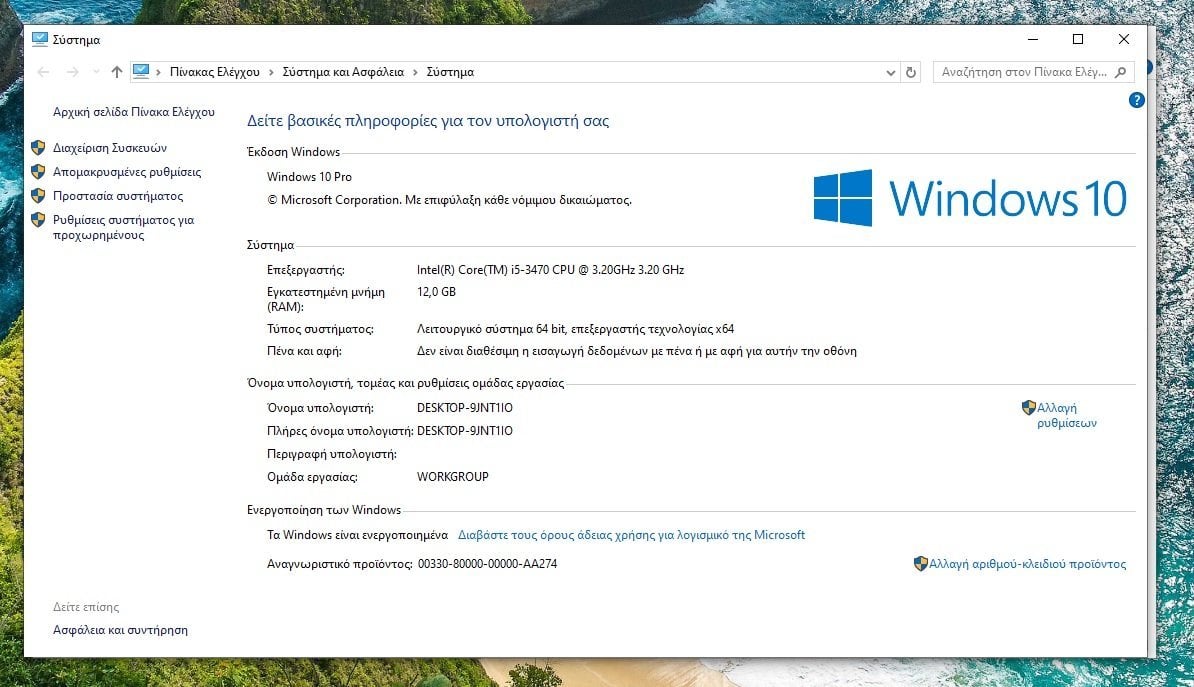
Task: Click the computer icon in the address bar
Action: 141,72
